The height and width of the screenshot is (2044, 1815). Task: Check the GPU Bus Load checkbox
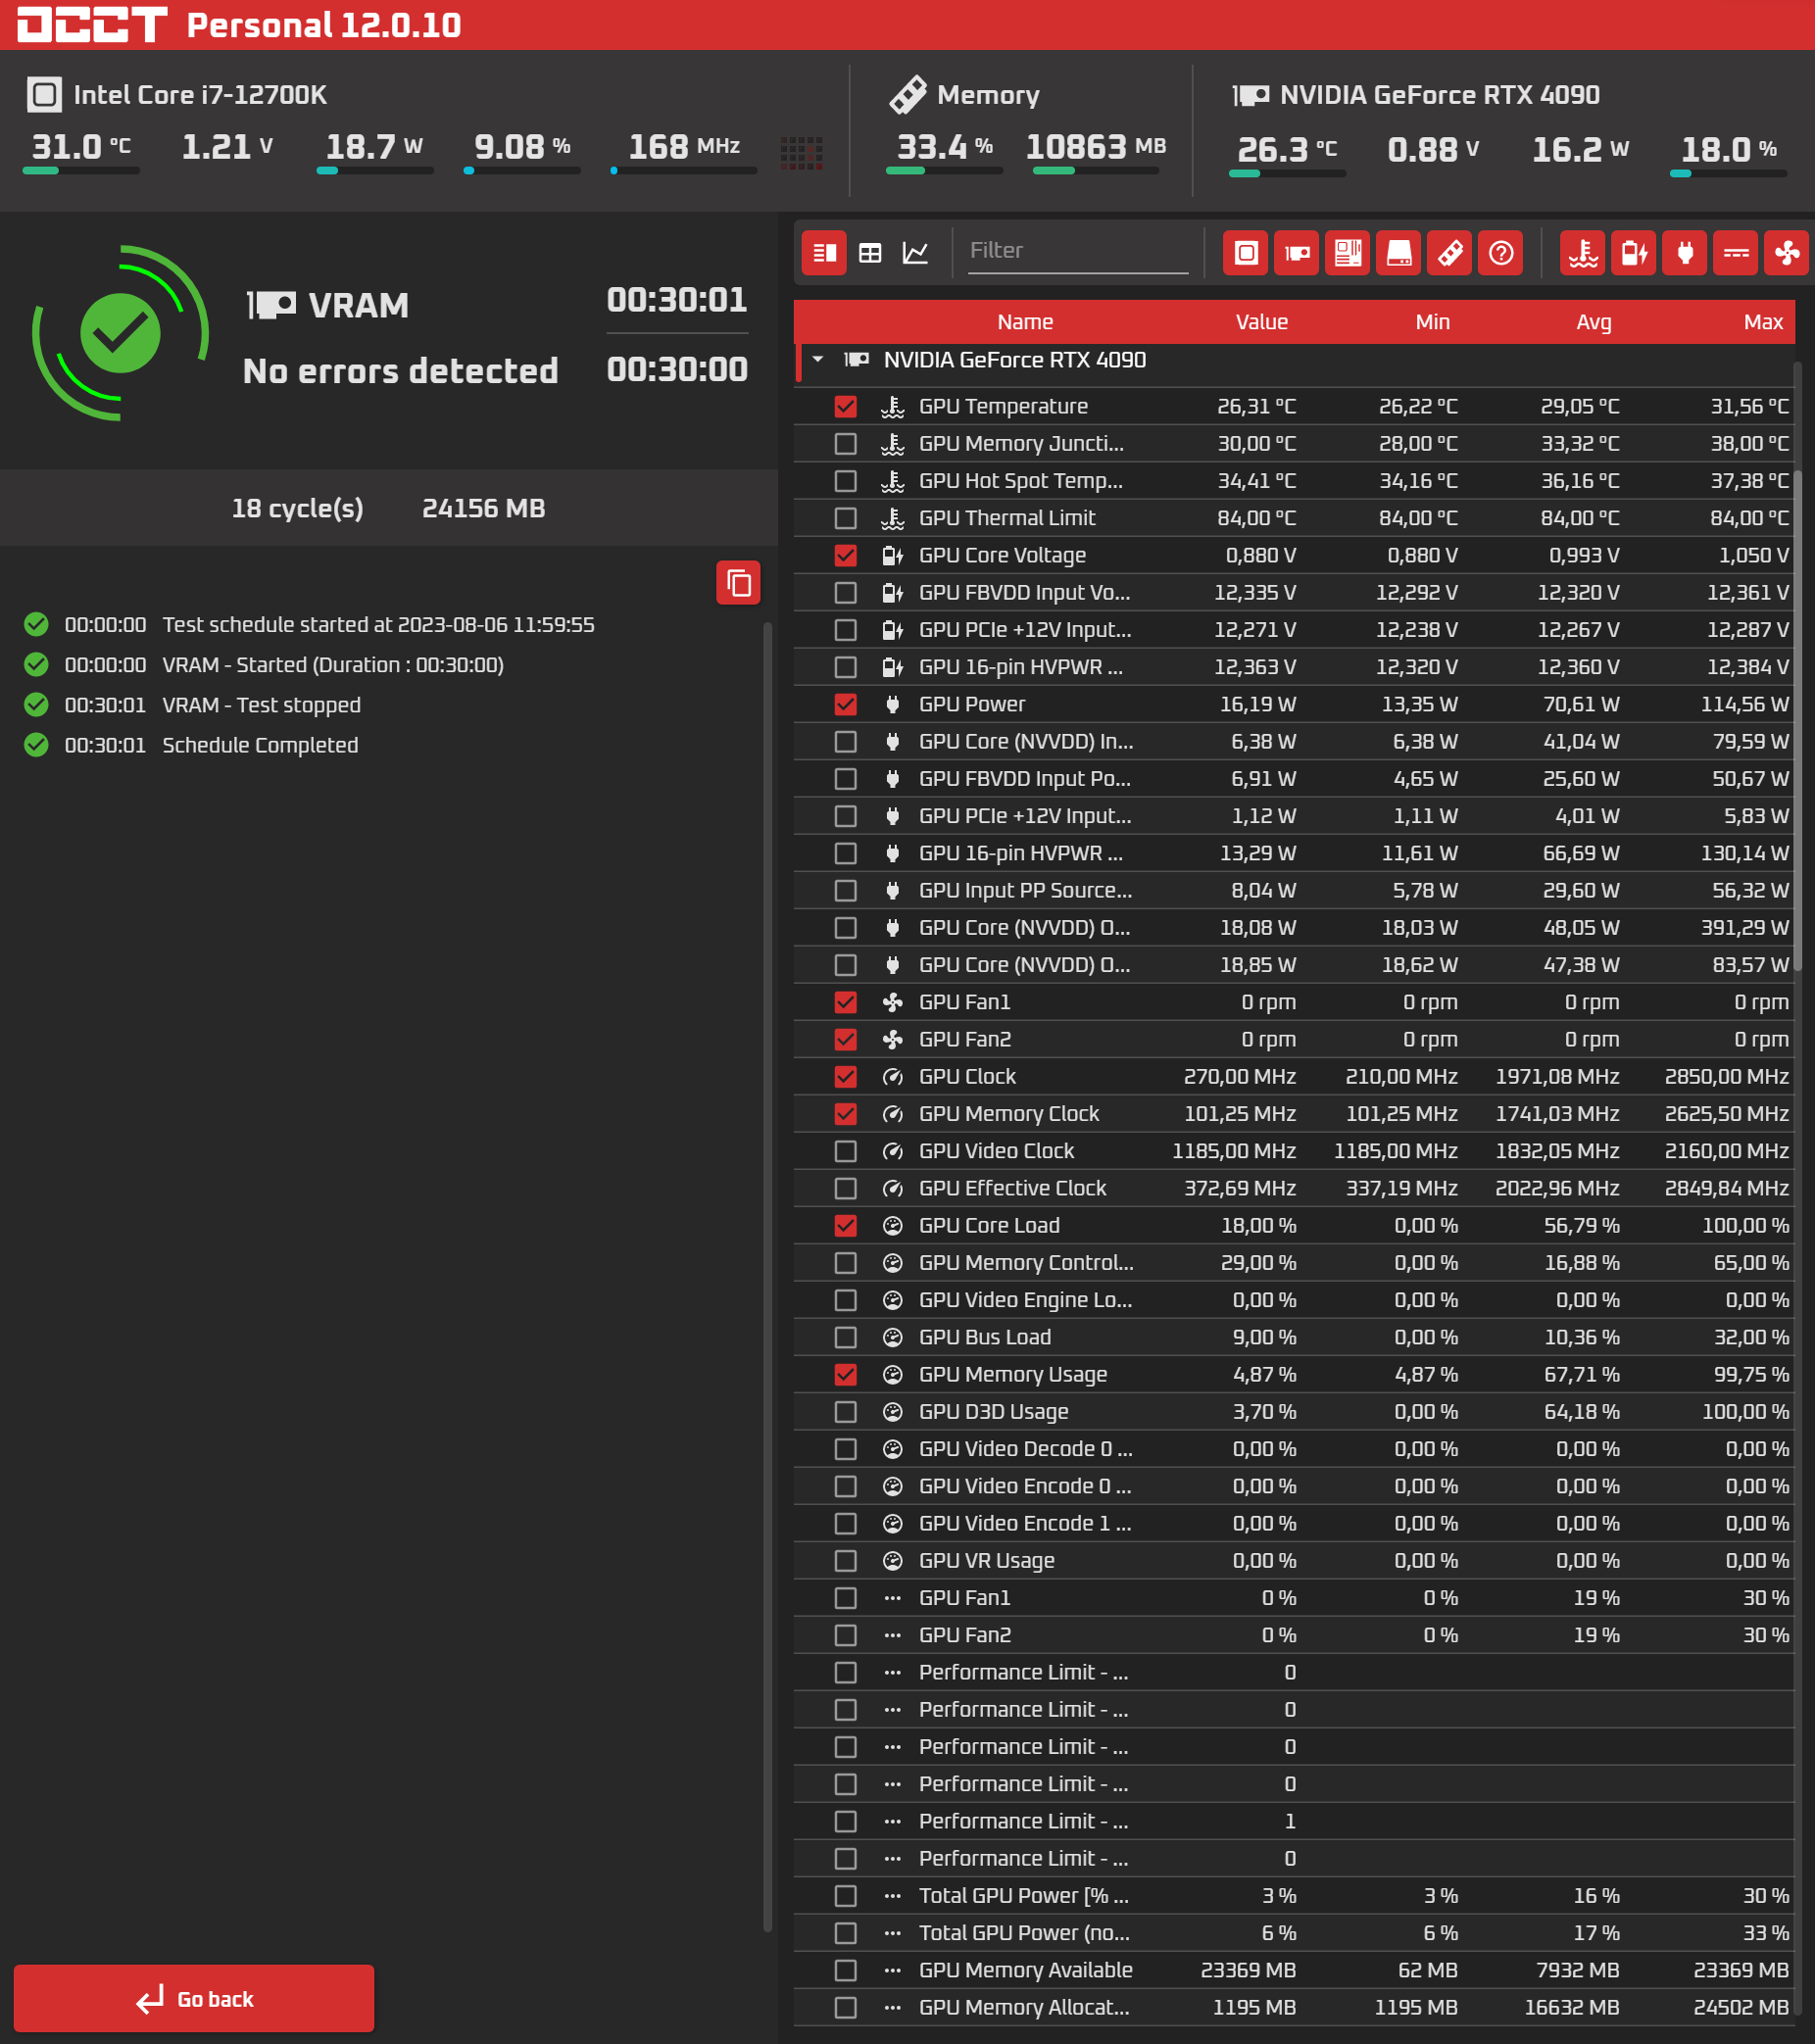point(846,1337)
